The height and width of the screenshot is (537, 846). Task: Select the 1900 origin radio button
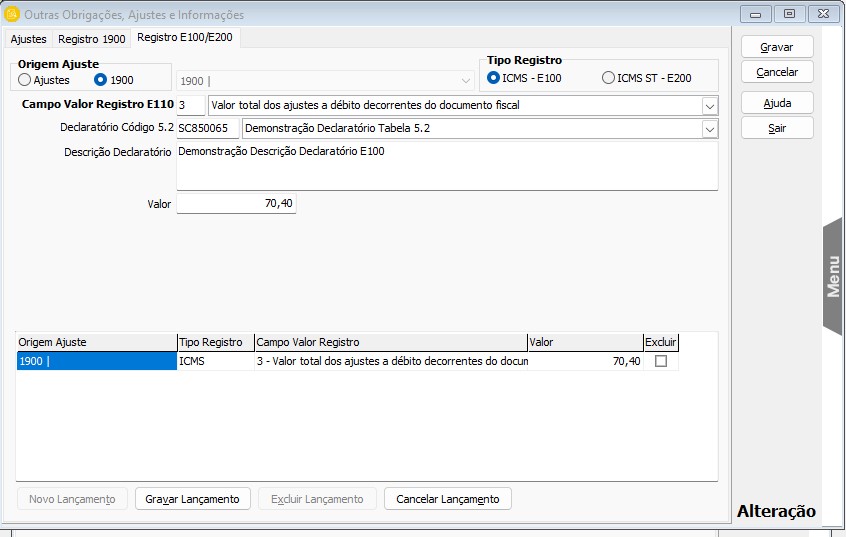click(100, 80)
